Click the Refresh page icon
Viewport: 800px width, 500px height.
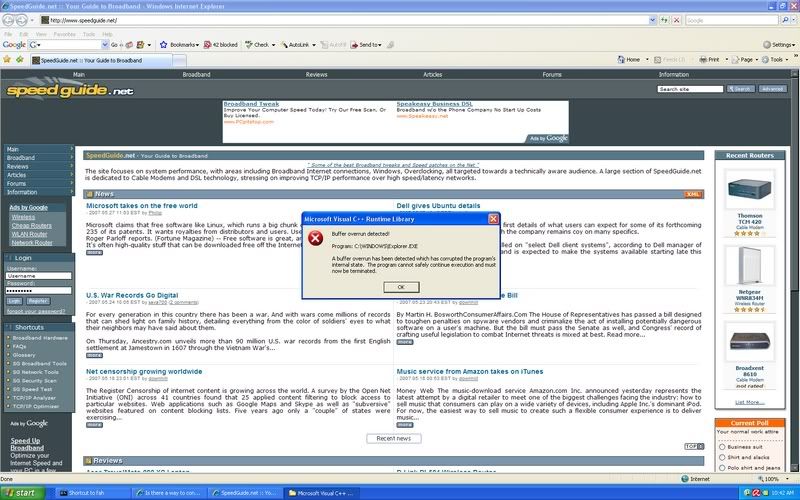664,20
